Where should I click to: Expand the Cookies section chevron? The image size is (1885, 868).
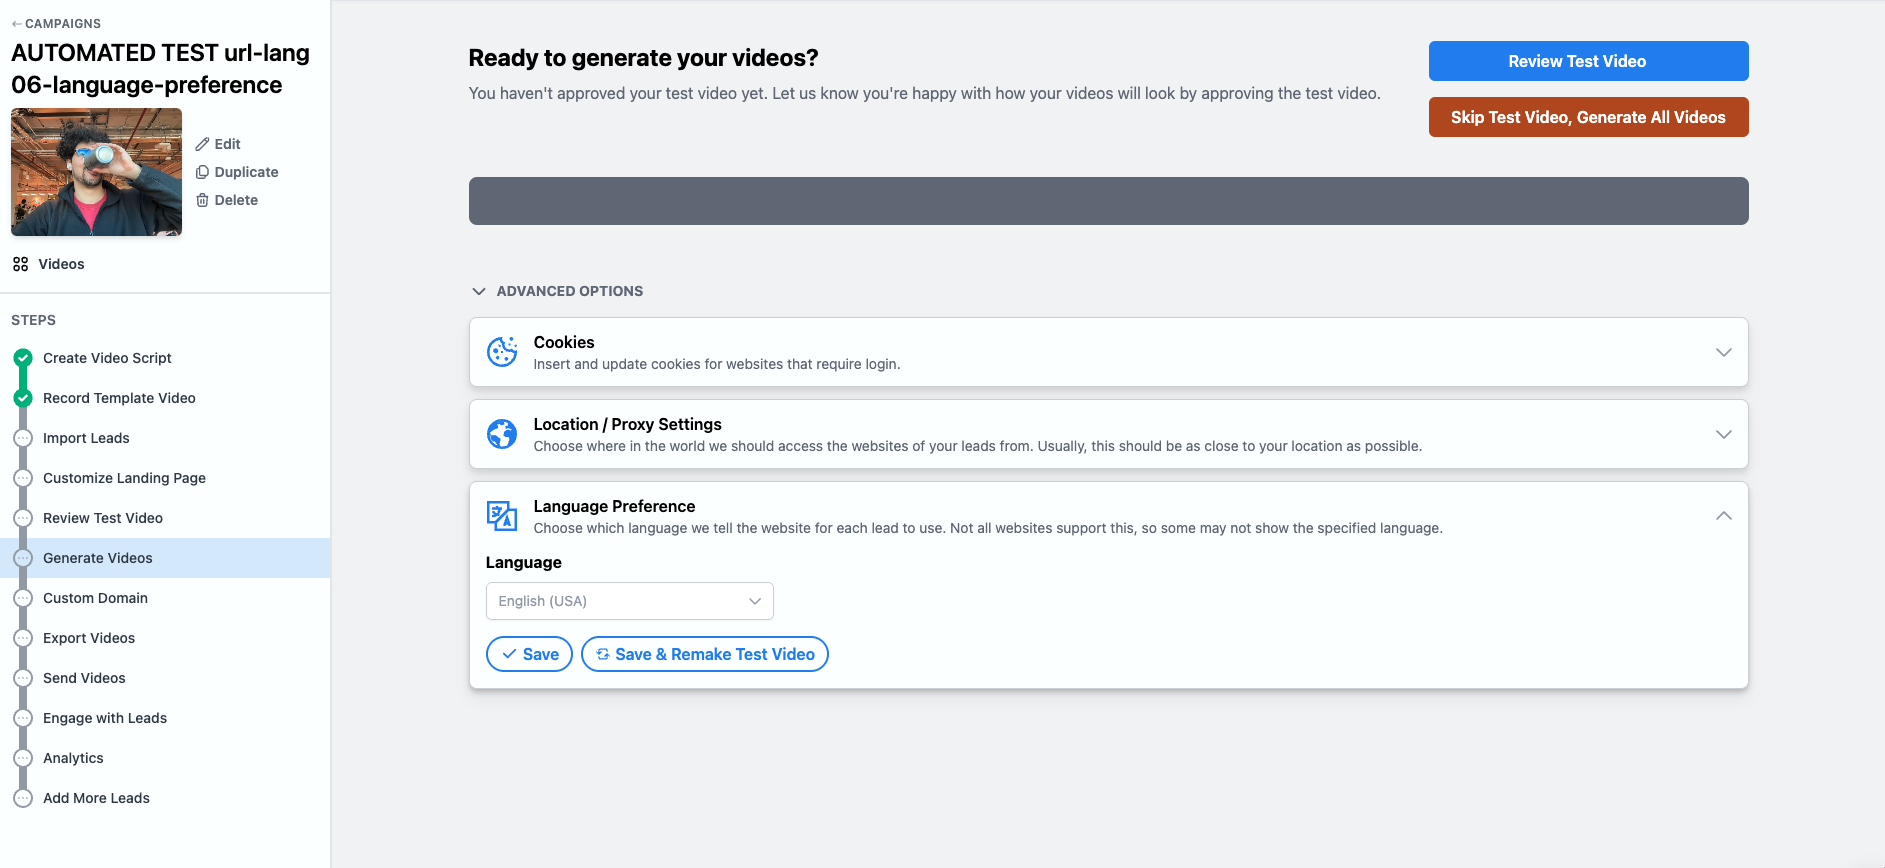pos(1723,352)
